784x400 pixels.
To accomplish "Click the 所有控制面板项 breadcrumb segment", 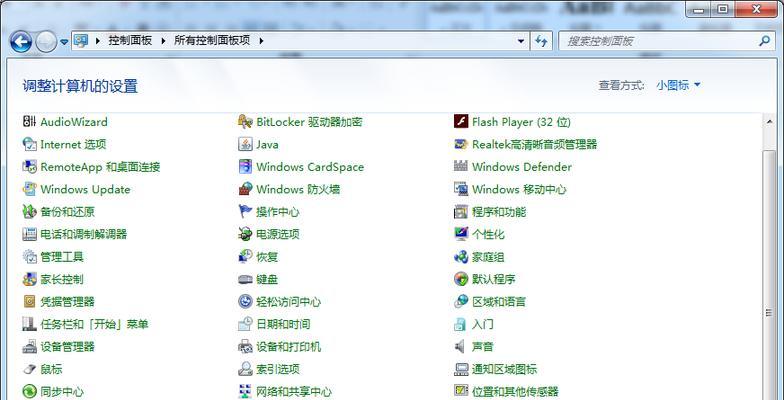I will 212,41.
